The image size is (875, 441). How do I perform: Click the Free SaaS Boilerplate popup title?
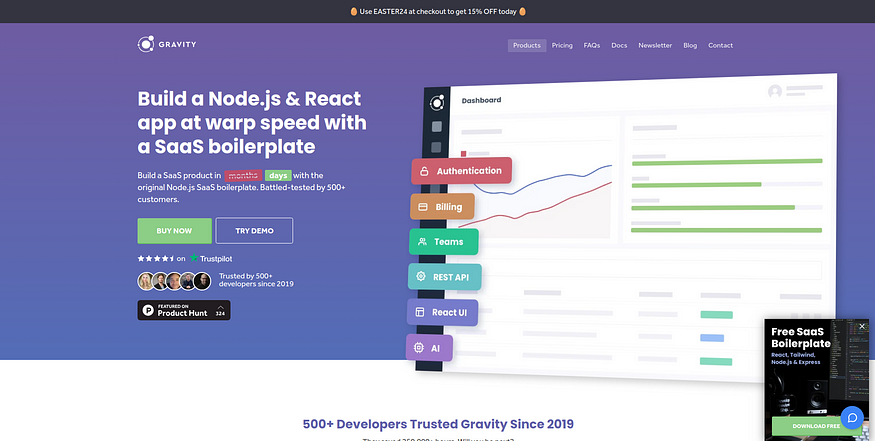(x=801, y=338)
